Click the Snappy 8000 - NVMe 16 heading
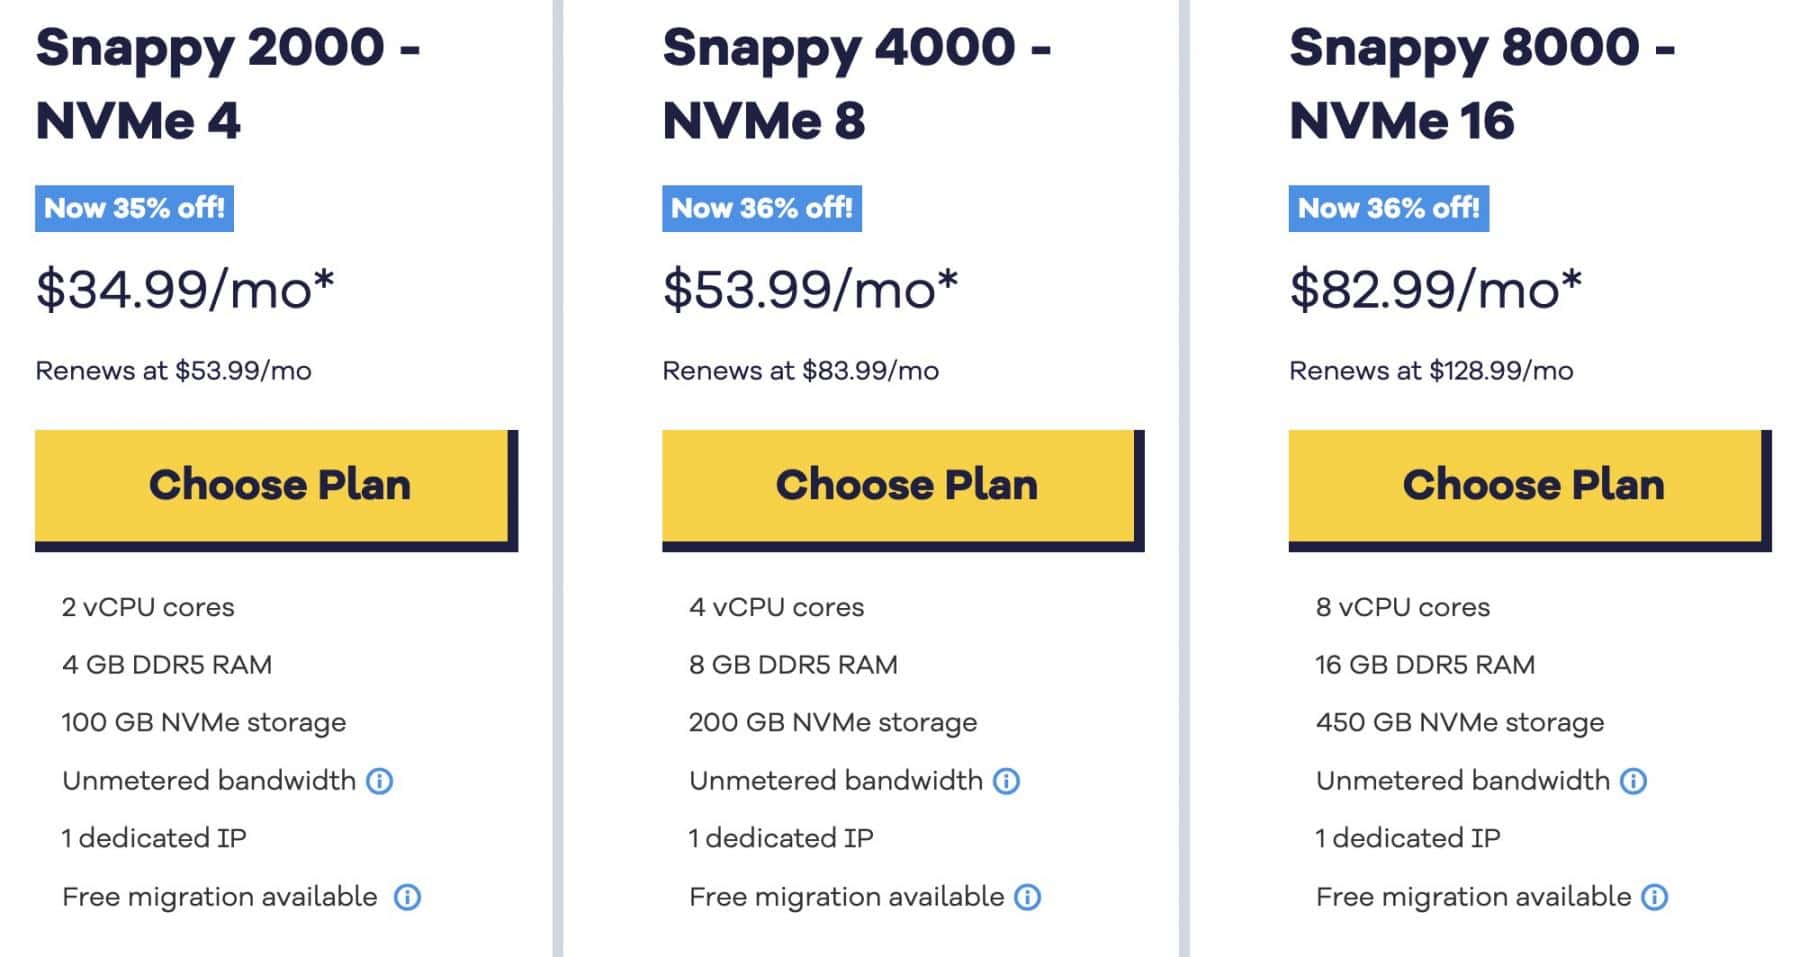The width and height of the screenshot is (1800, 957). tap(1482, 84)
